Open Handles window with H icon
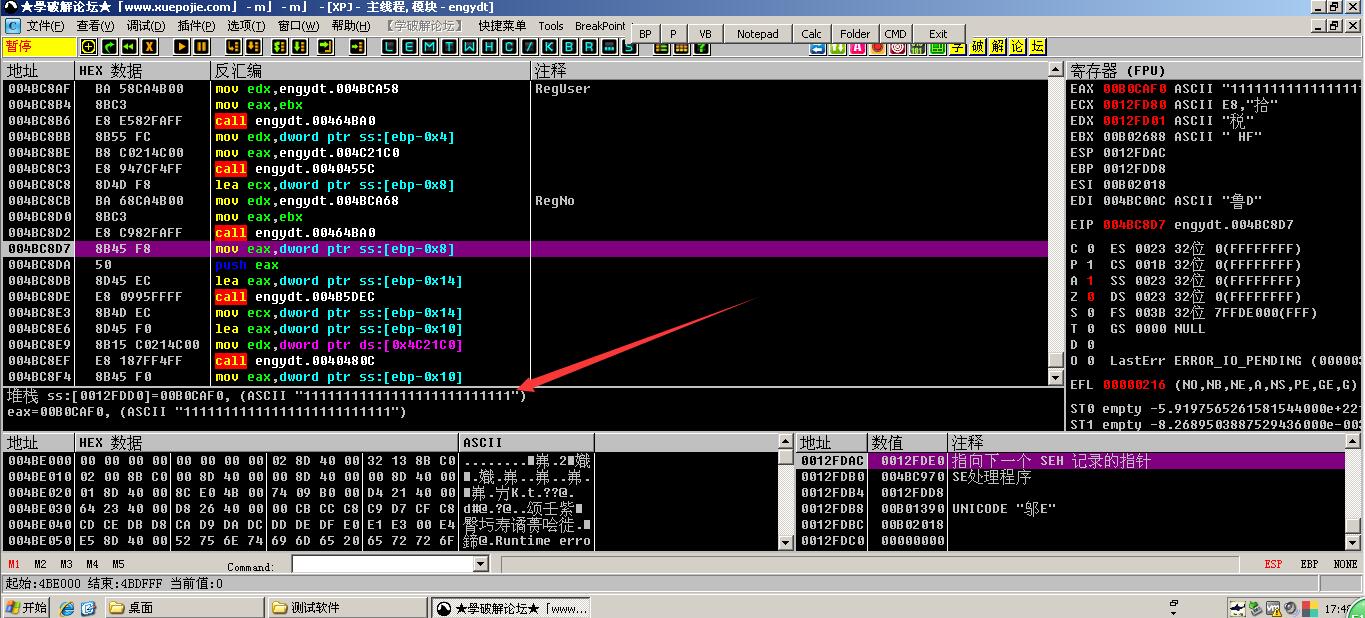The height and width of the screenshot is (618, 1365). click(489, 46)
